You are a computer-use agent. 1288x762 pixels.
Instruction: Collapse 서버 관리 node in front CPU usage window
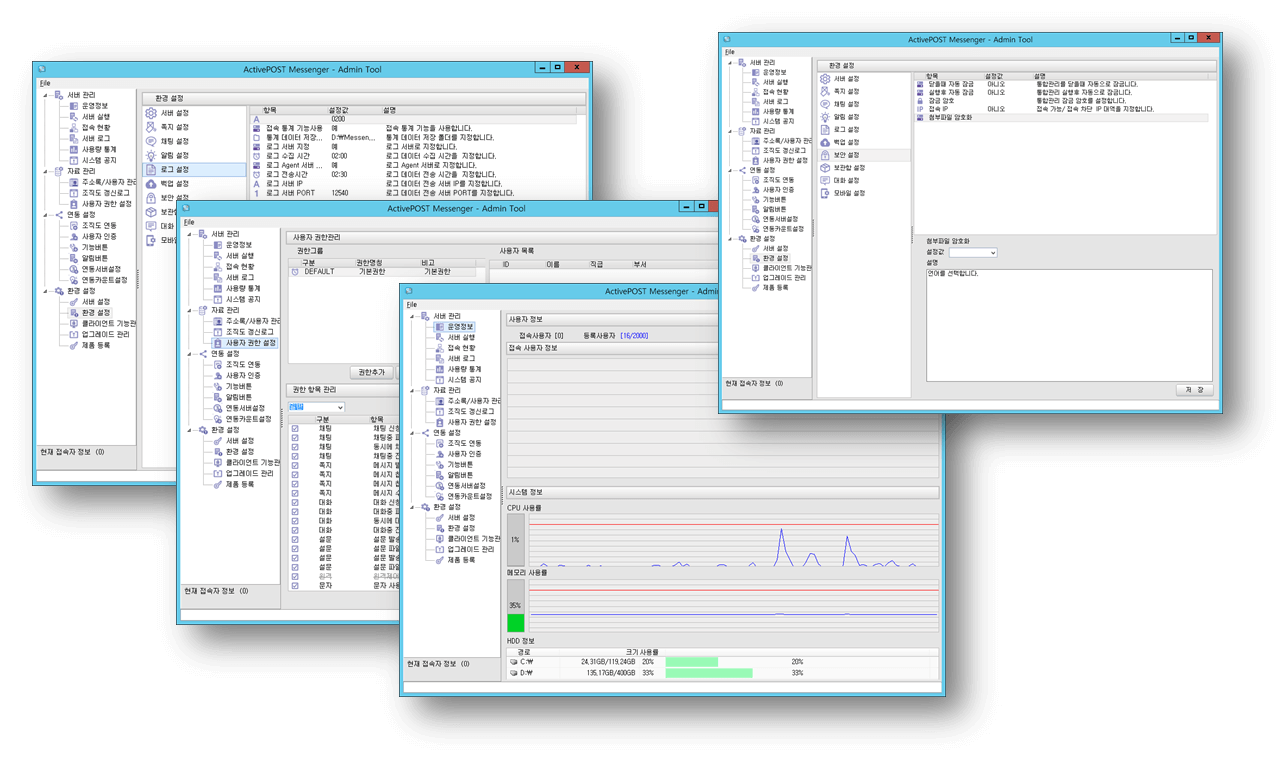(413, 316)
